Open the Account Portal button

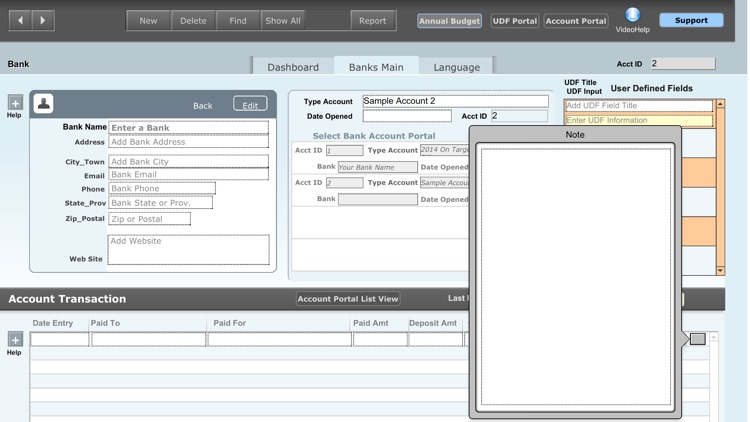(x=576, y=21)
